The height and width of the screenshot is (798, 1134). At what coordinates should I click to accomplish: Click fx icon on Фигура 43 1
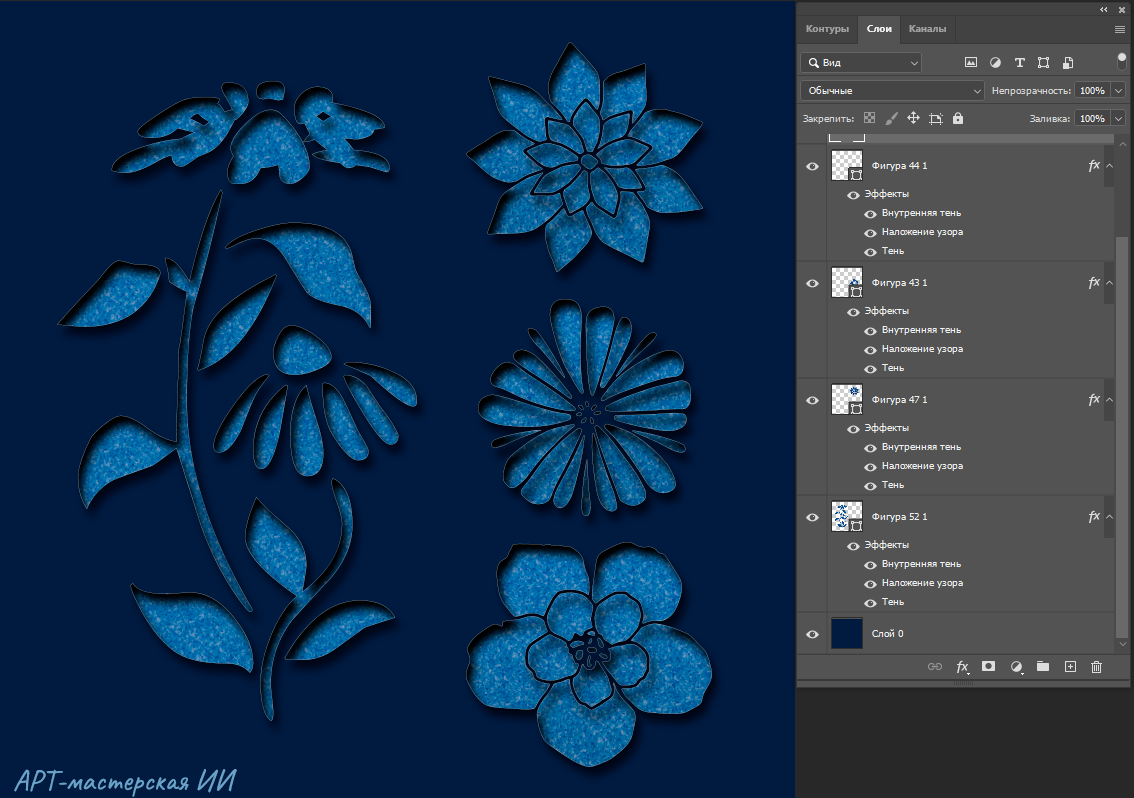coord(1094,283)
